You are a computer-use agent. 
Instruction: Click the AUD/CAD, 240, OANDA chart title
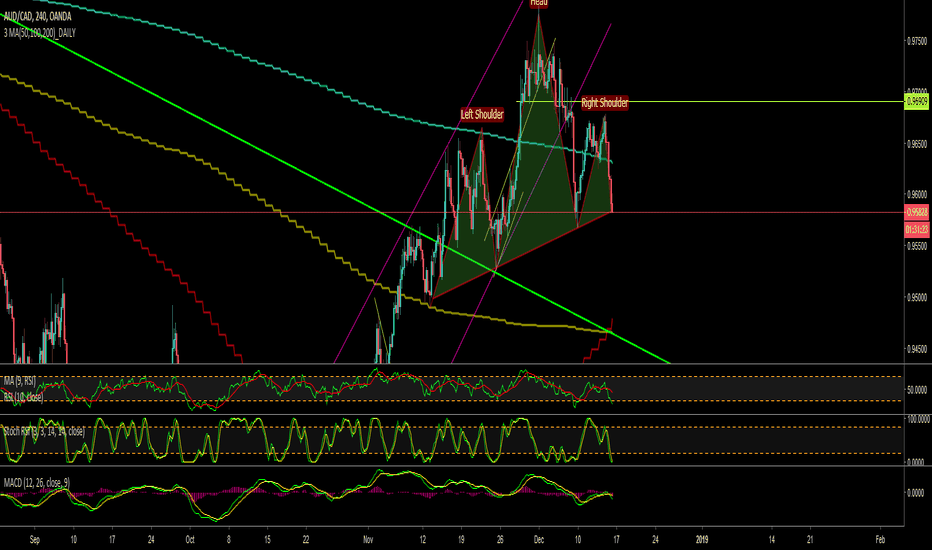[x=37, y=17]
